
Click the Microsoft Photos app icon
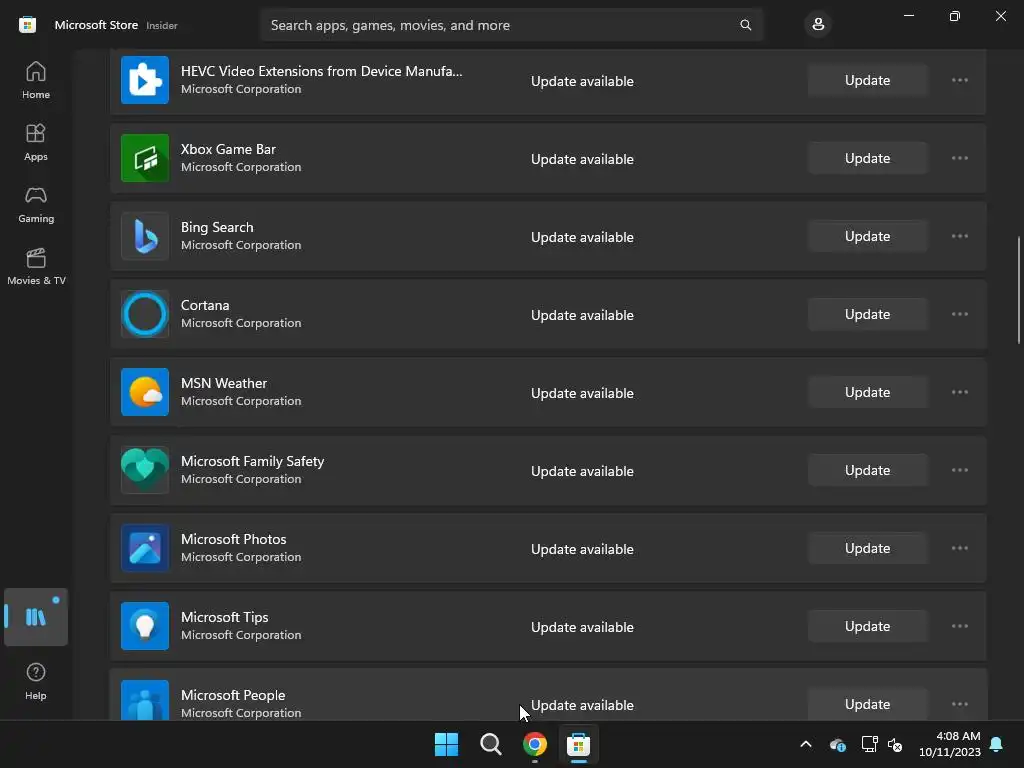coord(145,549)
